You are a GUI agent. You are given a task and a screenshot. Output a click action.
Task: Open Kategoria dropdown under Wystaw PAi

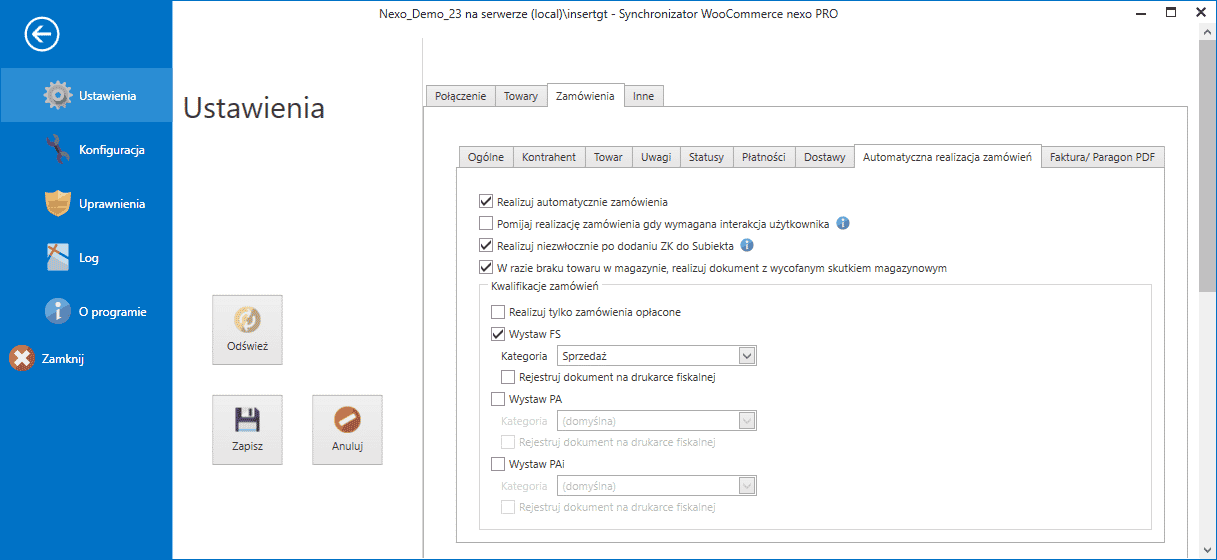point(656,485)
